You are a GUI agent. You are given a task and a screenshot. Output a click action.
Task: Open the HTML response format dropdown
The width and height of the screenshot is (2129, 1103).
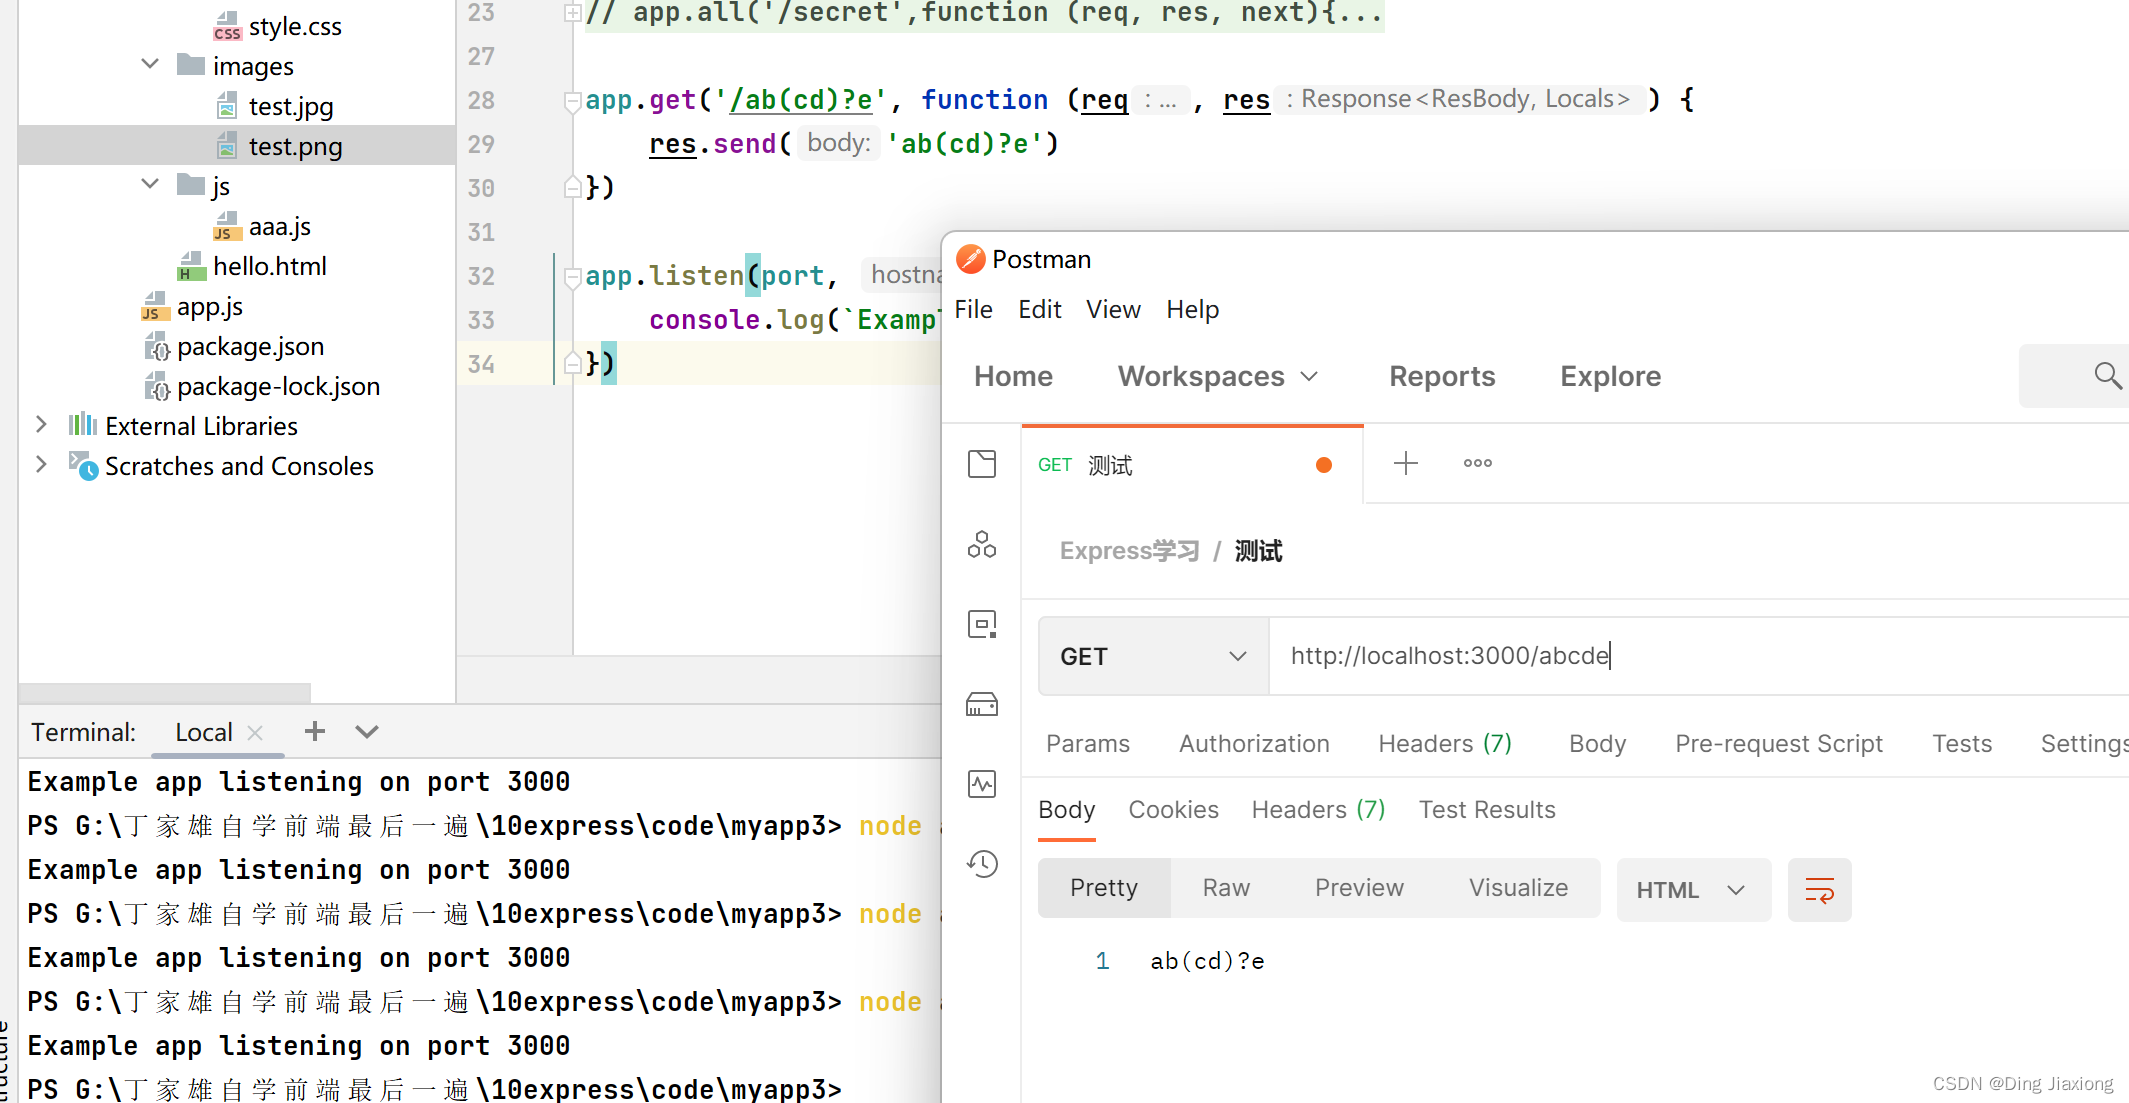[1693, 889]
